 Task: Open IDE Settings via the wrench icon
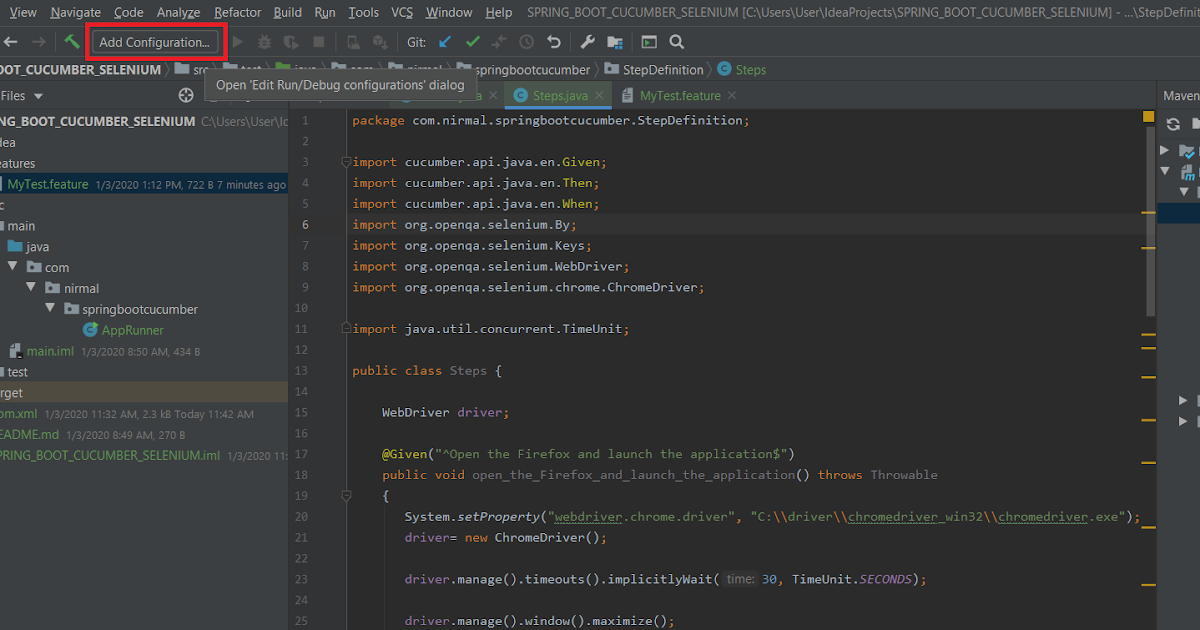pos(588,42)
